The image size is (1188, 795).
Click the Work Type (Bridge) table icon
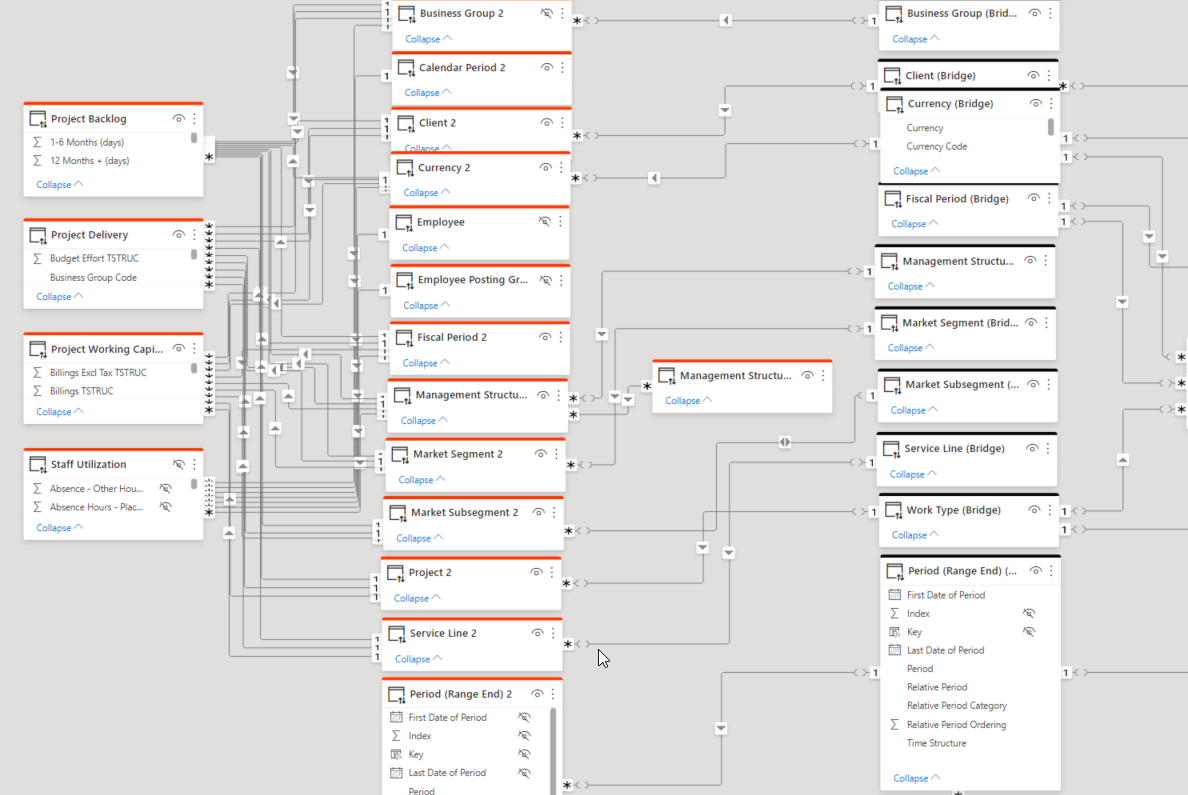pos(894,510)
